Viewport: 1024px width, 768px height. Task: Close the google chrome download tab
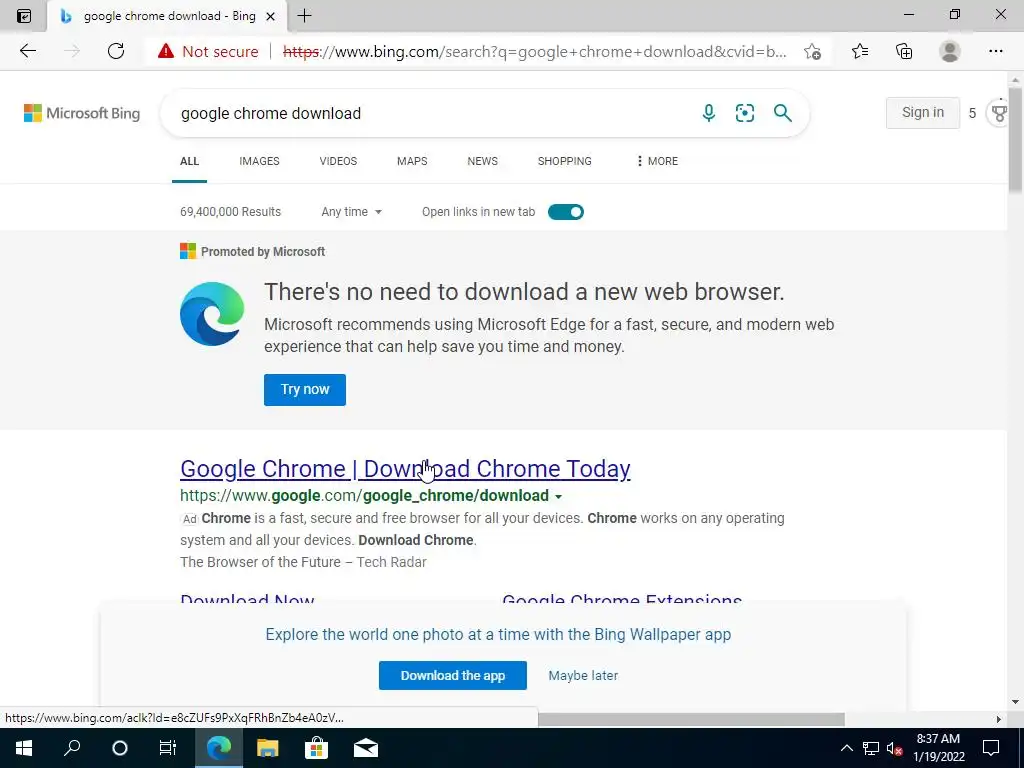[x=270, y=16]
